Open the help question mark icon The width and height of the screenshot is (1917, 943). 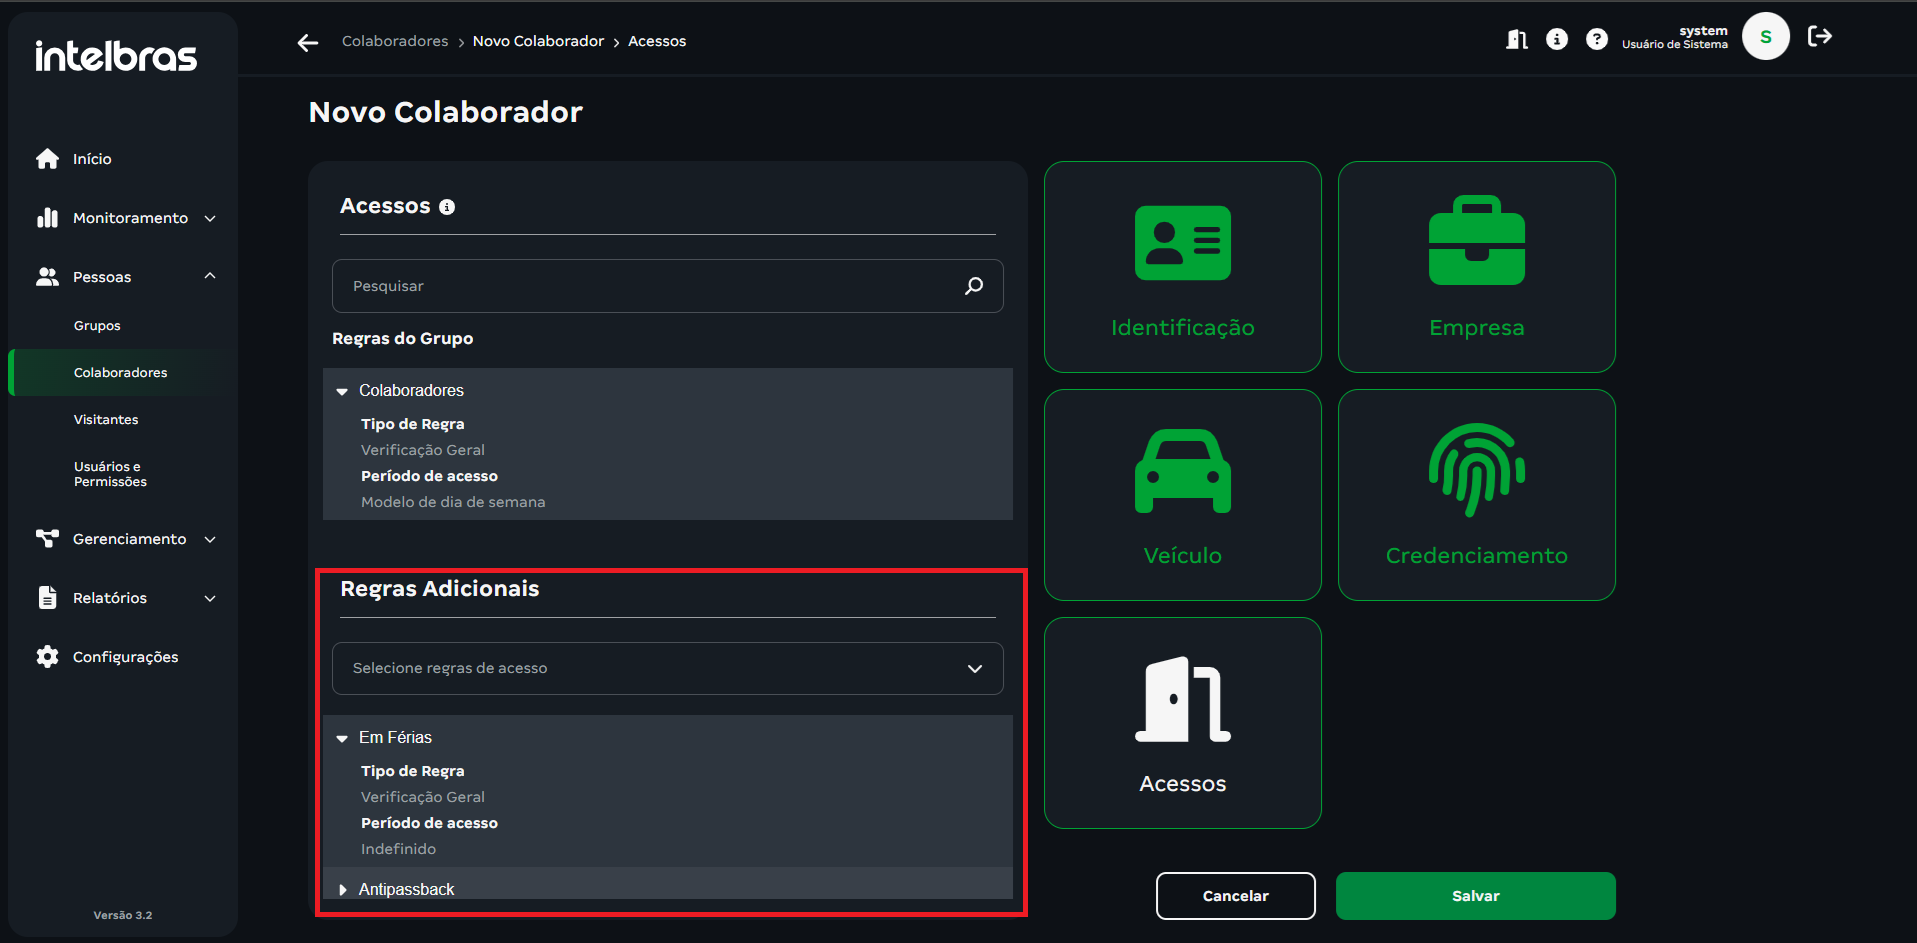tap(1597, 39)
